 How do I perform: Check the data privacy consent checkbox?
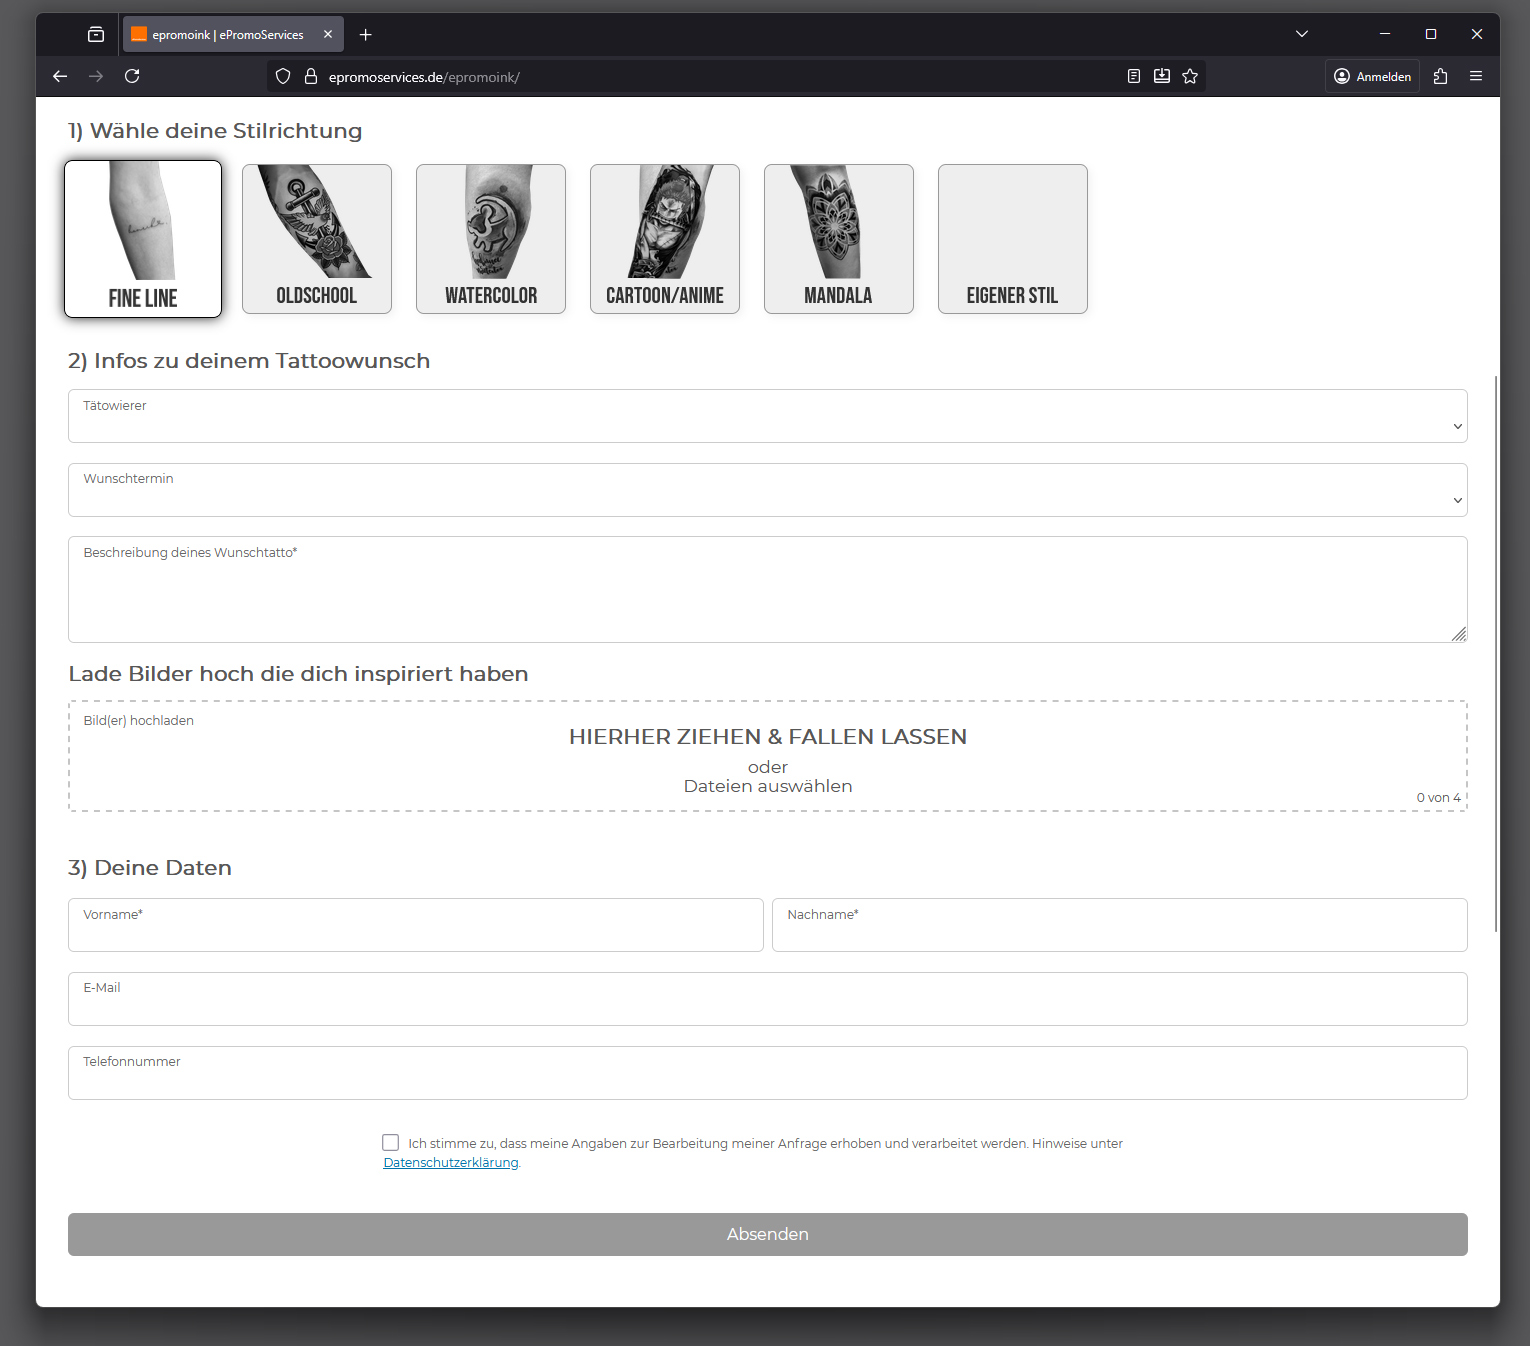pyautogui.click(x=391, y=1142)
